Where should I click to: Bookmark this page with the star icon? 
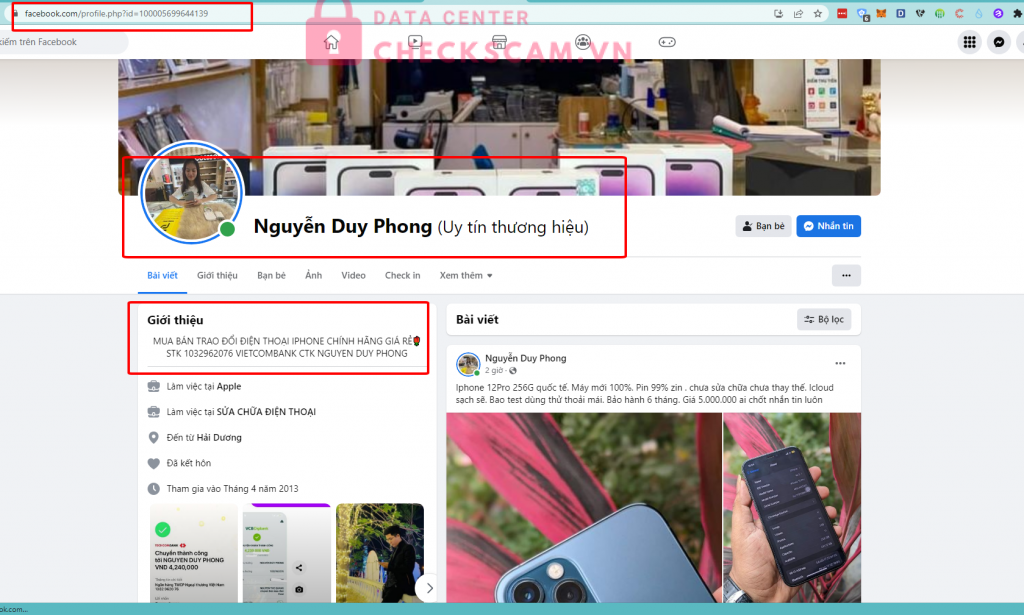click(818, 14)
